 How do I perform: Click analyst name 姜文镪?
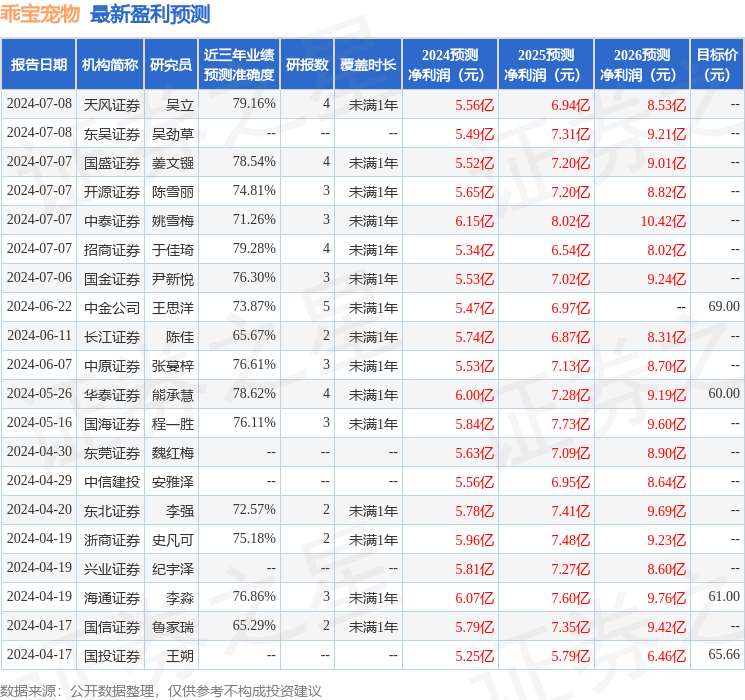coord(172,163)
